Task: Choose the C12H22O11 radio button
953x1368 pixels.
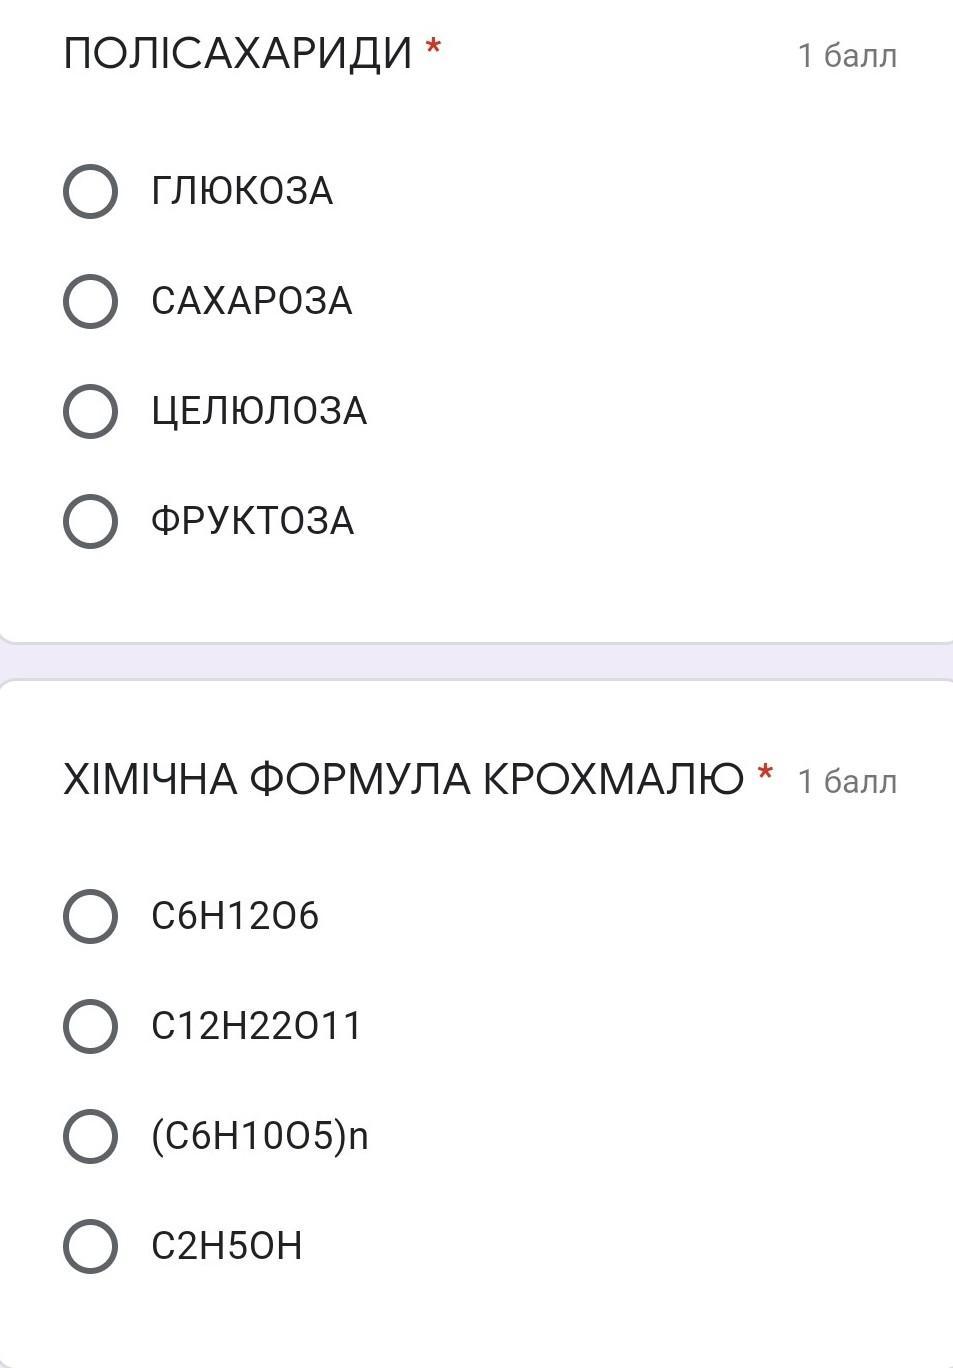Action: point(90,1026)
